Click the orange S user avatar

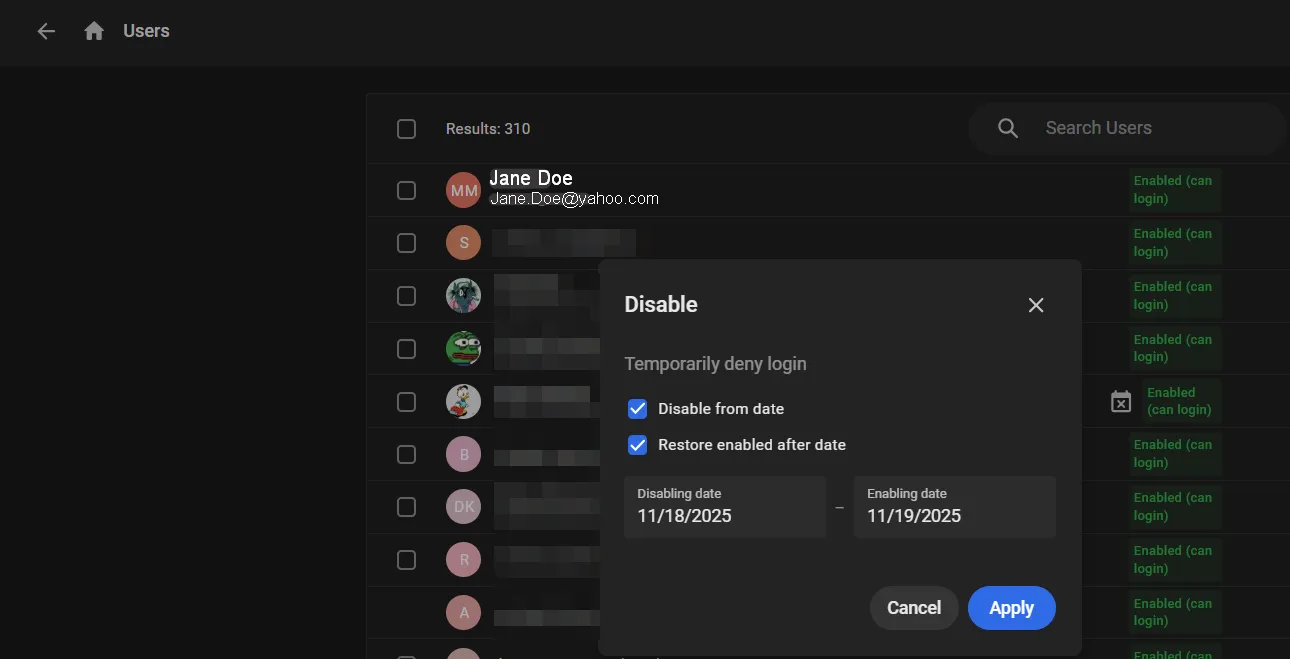coord(464,243)
